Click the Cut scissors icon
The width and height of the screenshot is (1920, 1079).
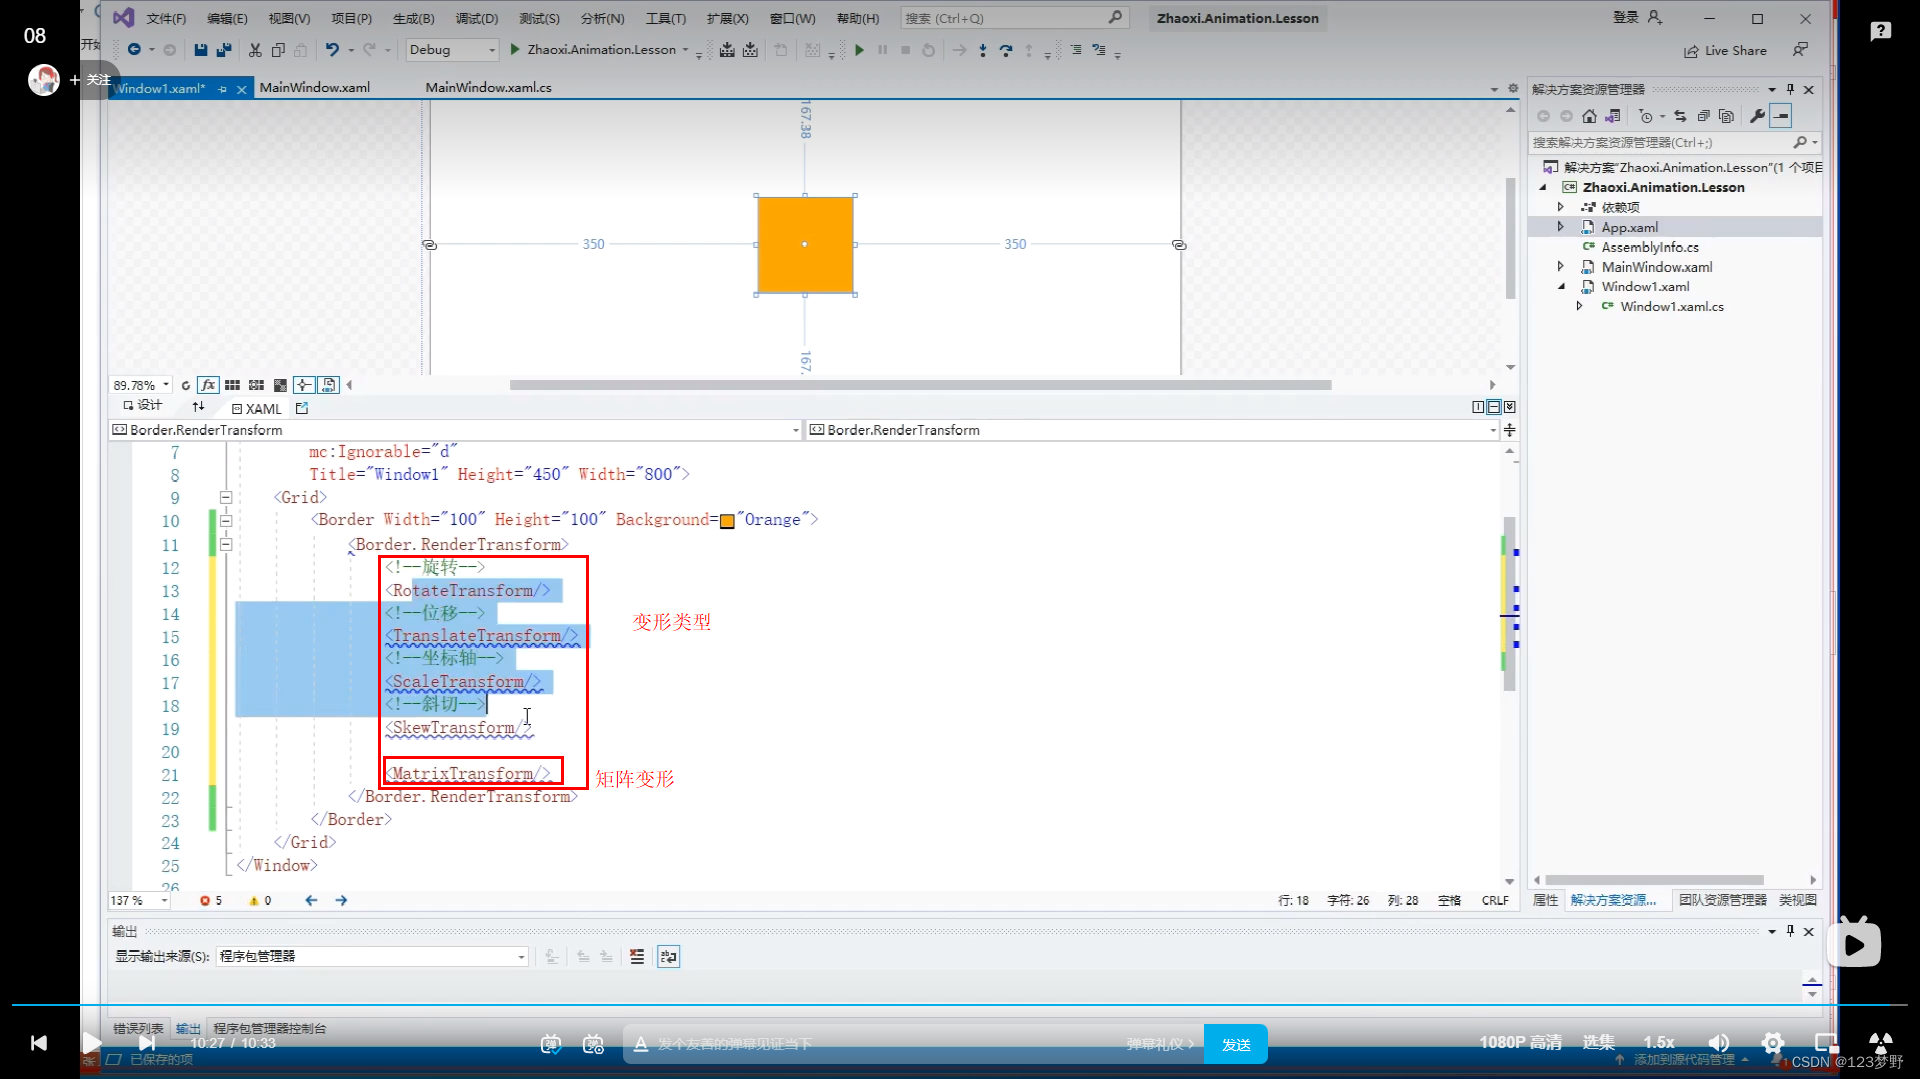(x=255, y=50)
